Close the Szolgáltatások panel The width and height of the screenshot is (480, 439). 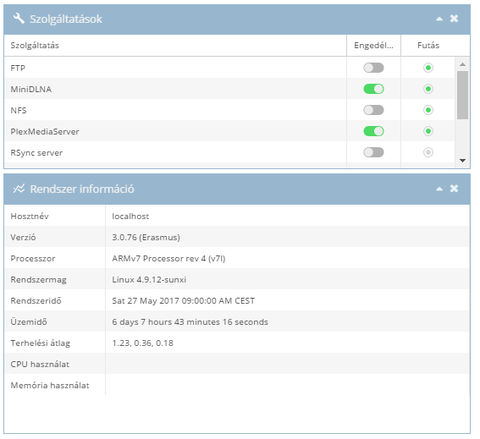pyautogui.click(x=454, y=18)
